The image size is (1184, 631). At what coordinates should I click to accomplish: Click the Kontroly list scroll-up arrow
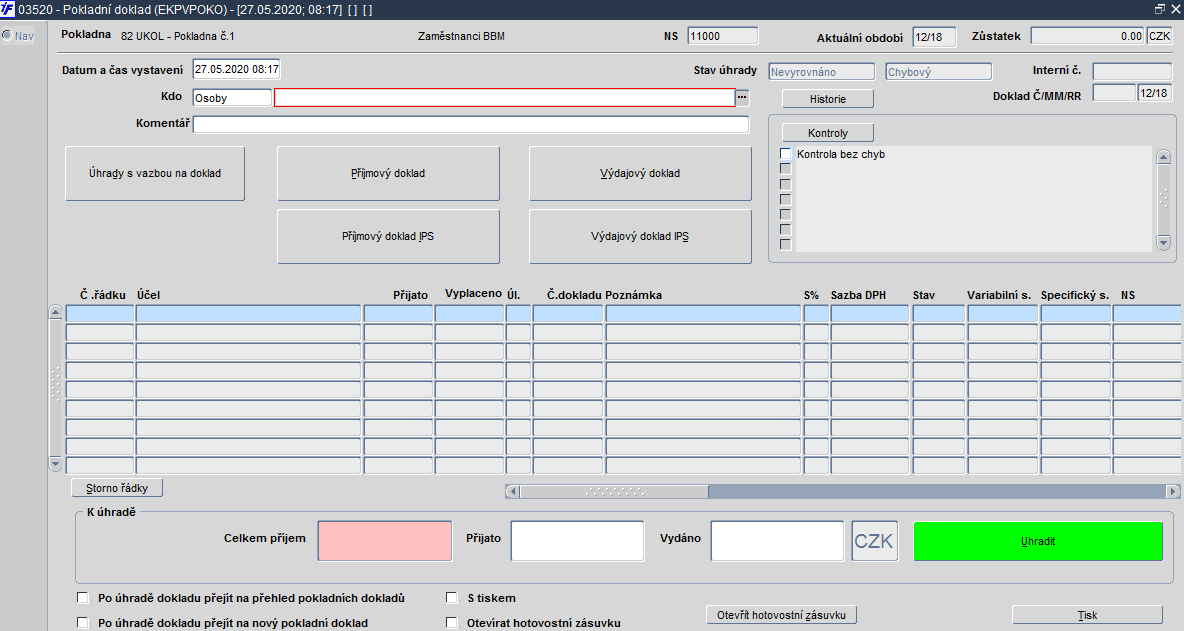(x=1162, y=157)
